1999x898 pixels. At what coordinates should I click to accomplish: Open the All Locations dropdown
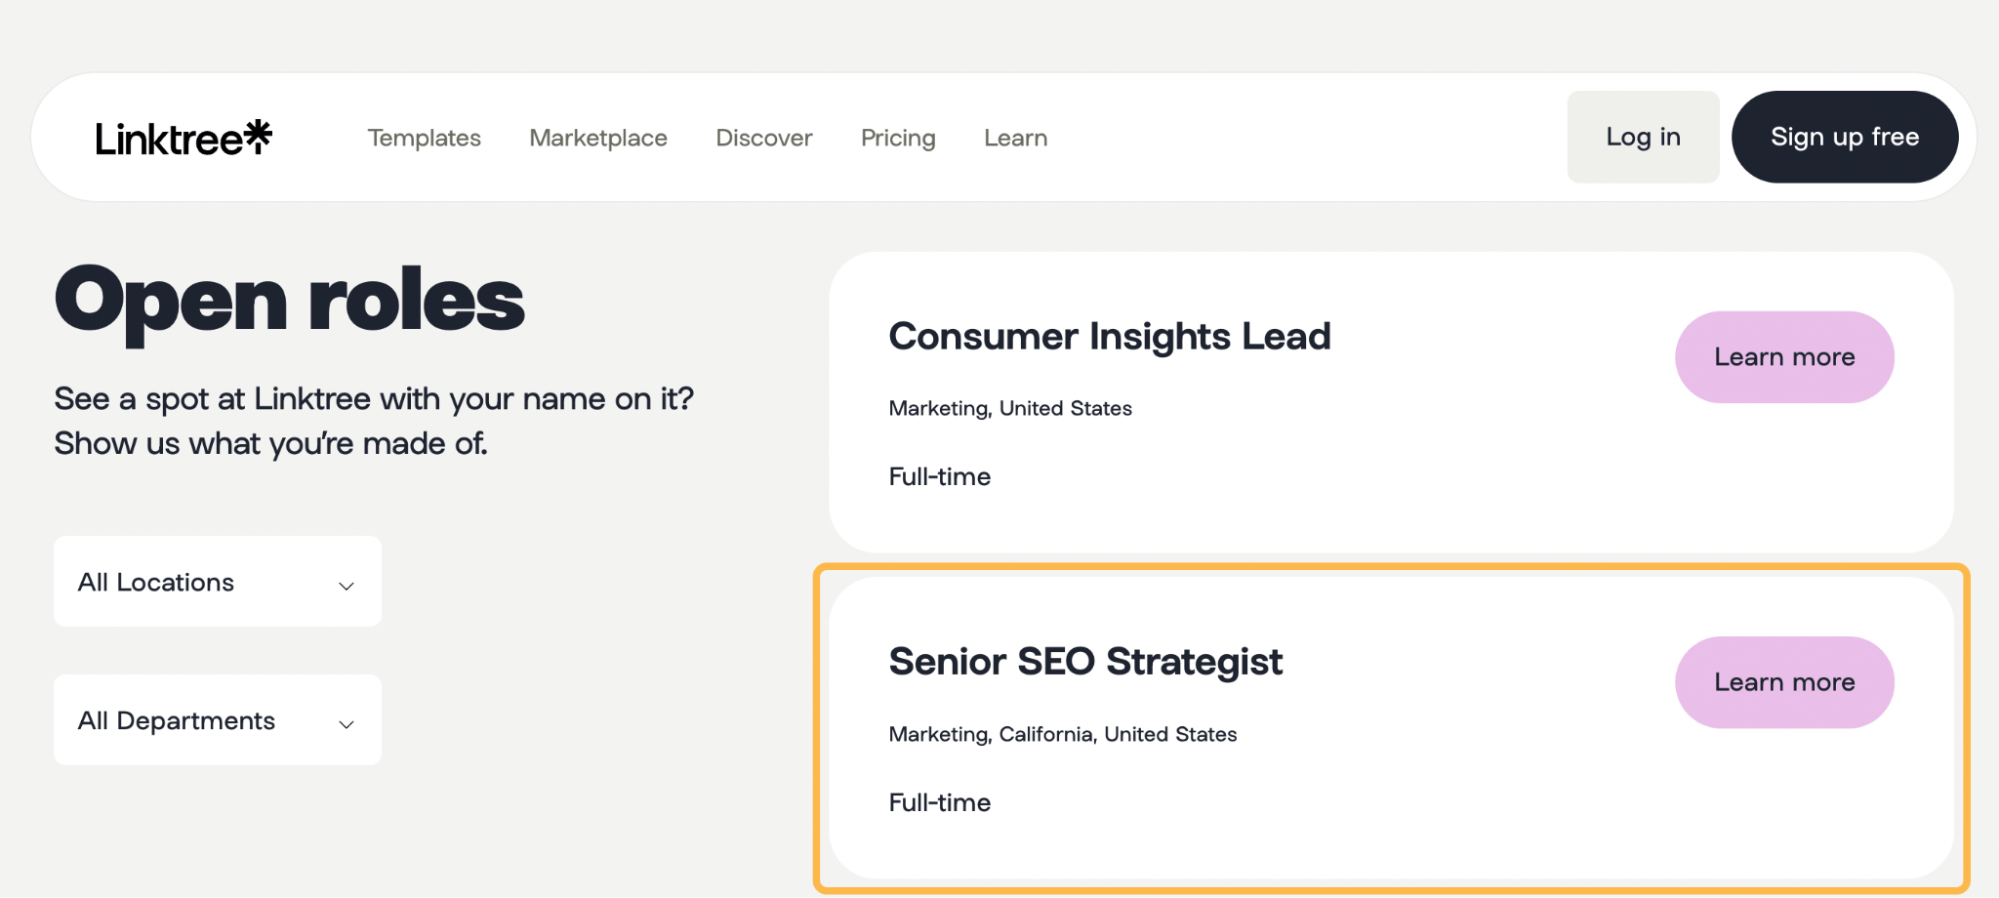[x=216, y=581]
